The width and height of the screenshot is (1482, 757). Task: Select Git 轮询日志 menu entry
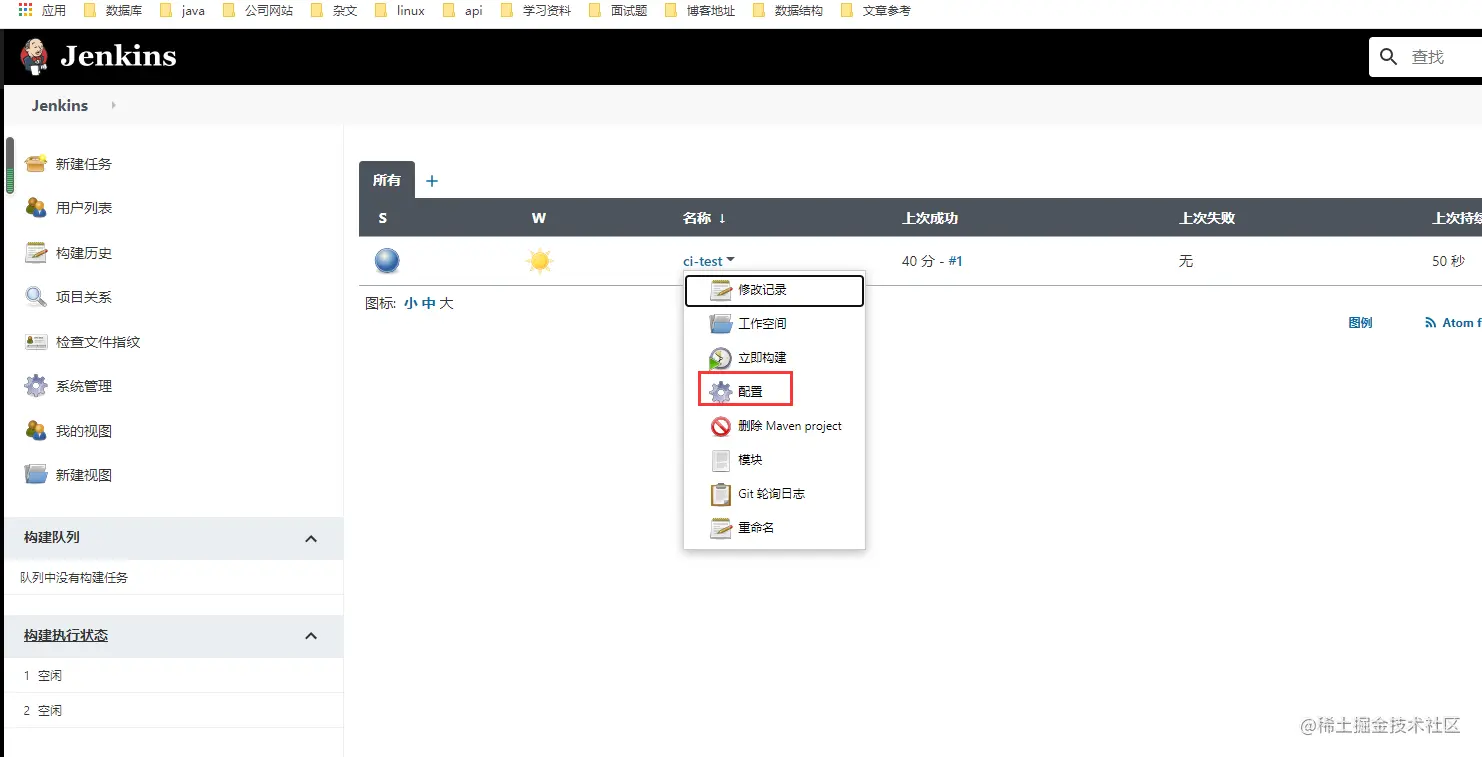(x=774, y=494)
